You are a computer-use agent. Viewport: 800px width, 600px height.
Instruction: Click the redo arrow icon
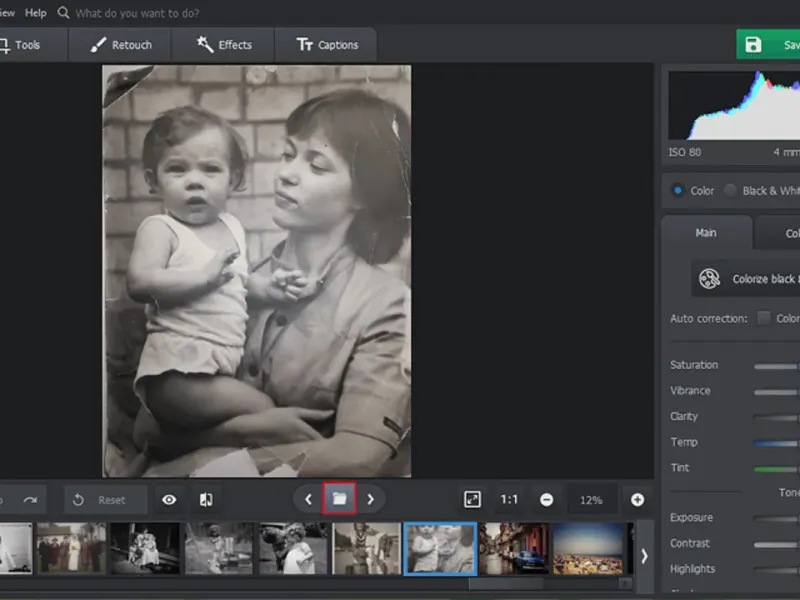point(31,499)
